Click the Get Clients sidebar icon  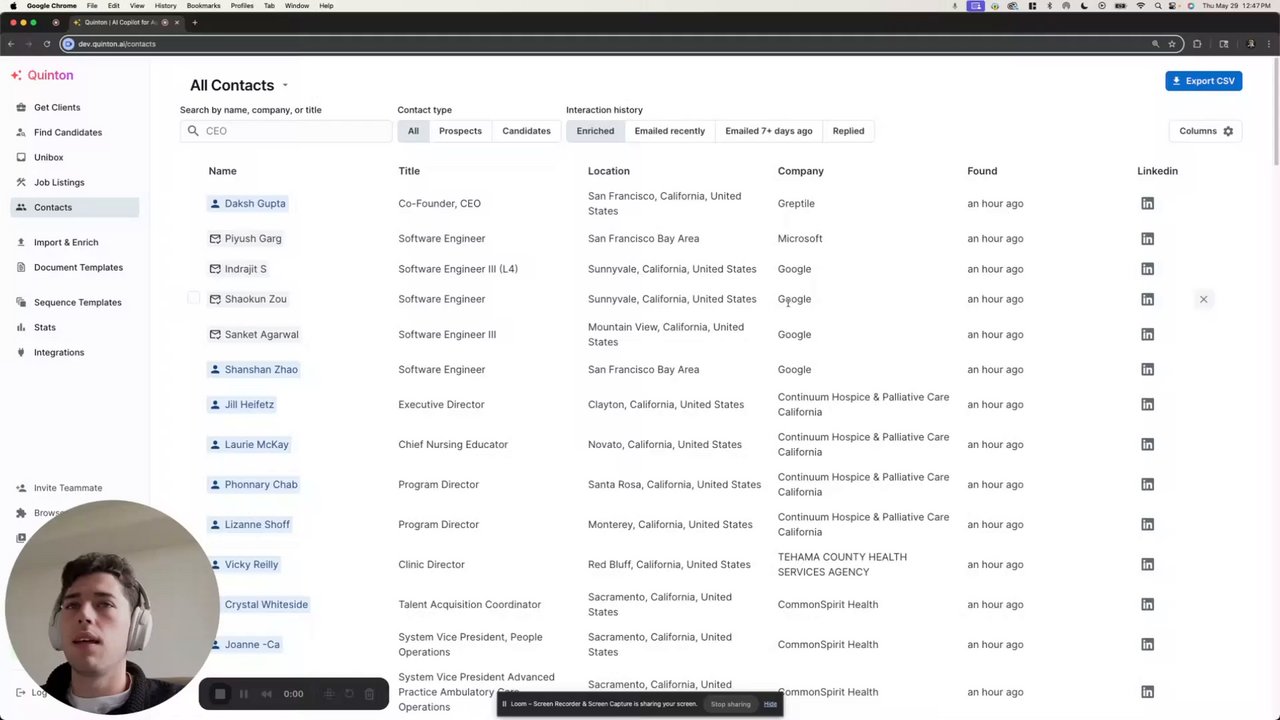tap(22, 107)
